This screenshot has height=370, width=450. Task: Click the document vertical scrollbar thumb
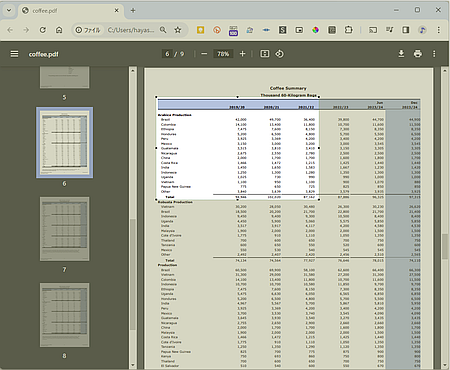click(445, 246)
